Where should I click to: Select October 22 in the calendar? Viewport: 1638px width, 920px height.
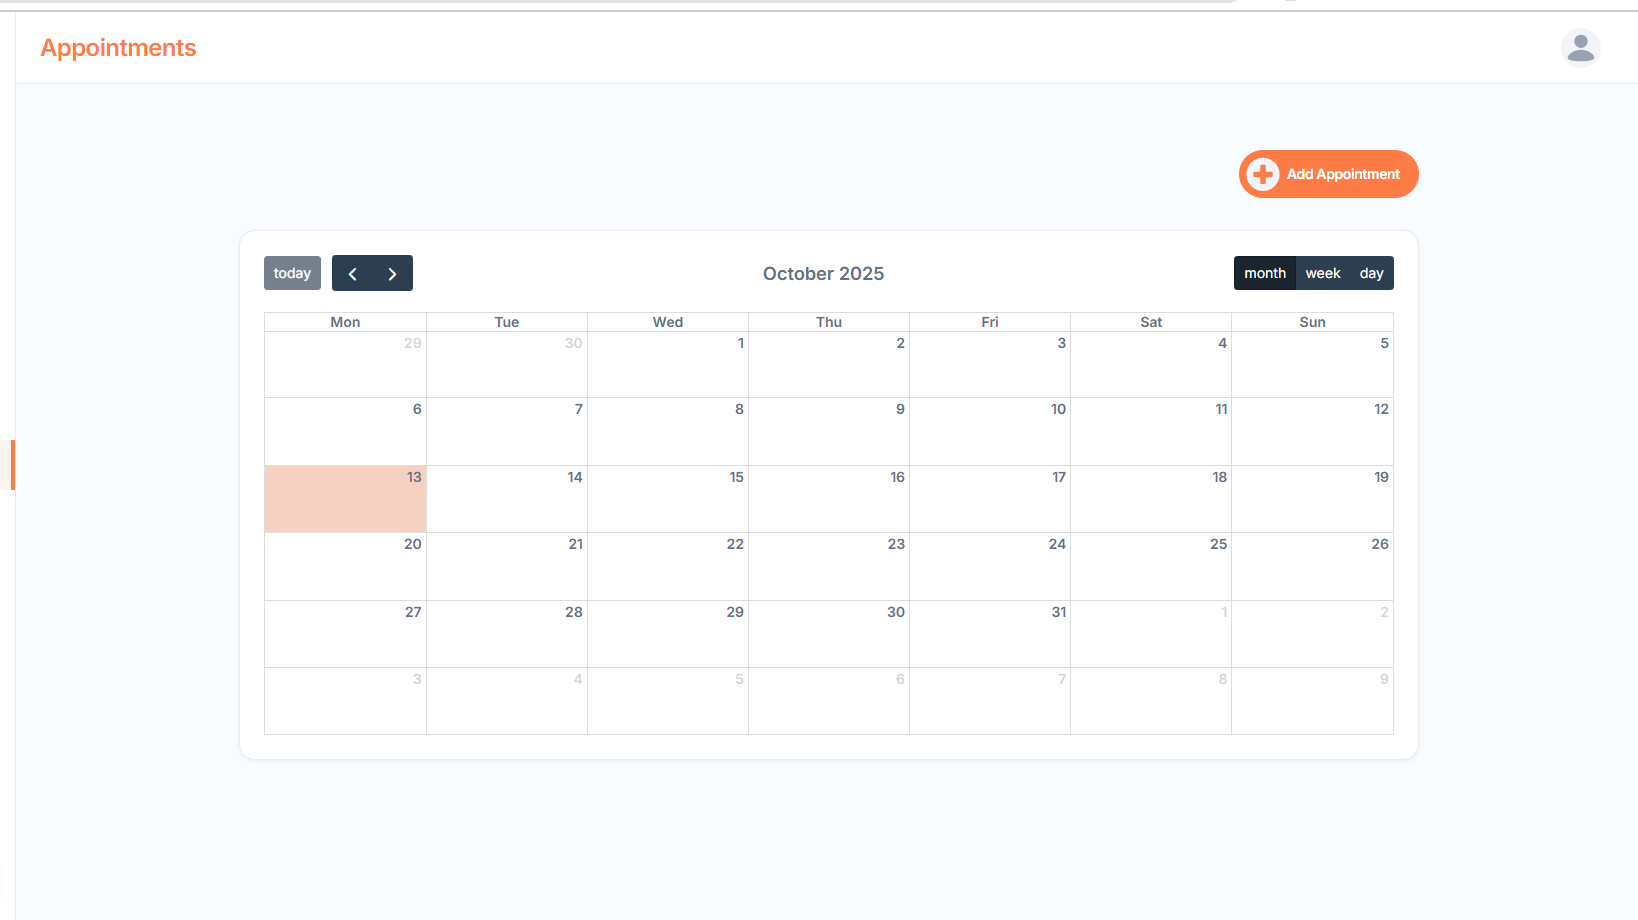(667, 566)
